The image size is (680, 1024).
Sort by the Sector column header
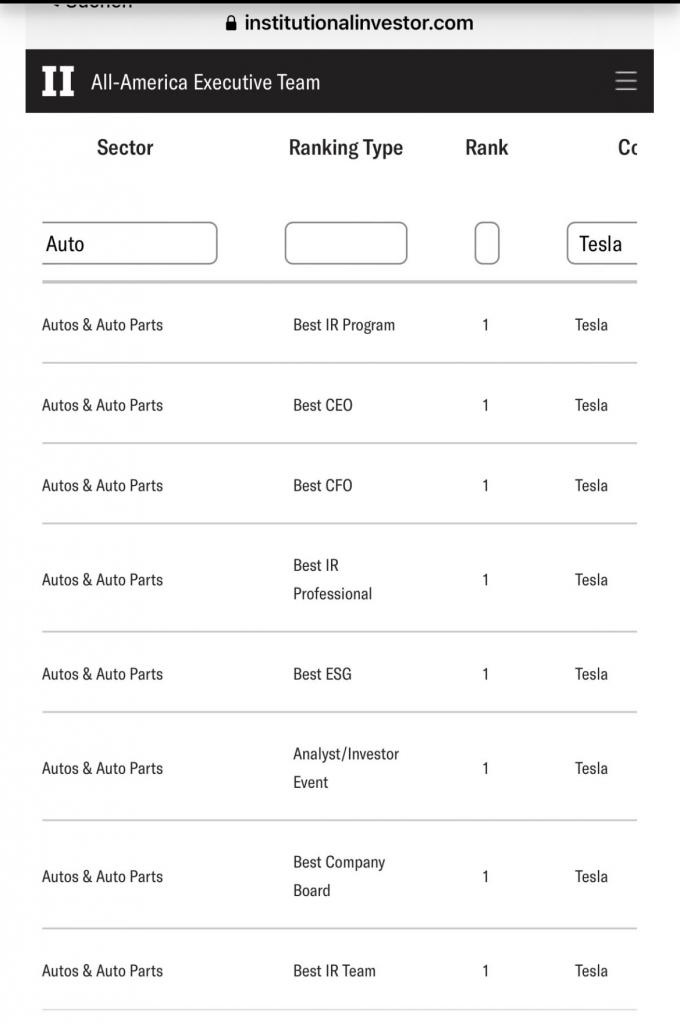125,148
